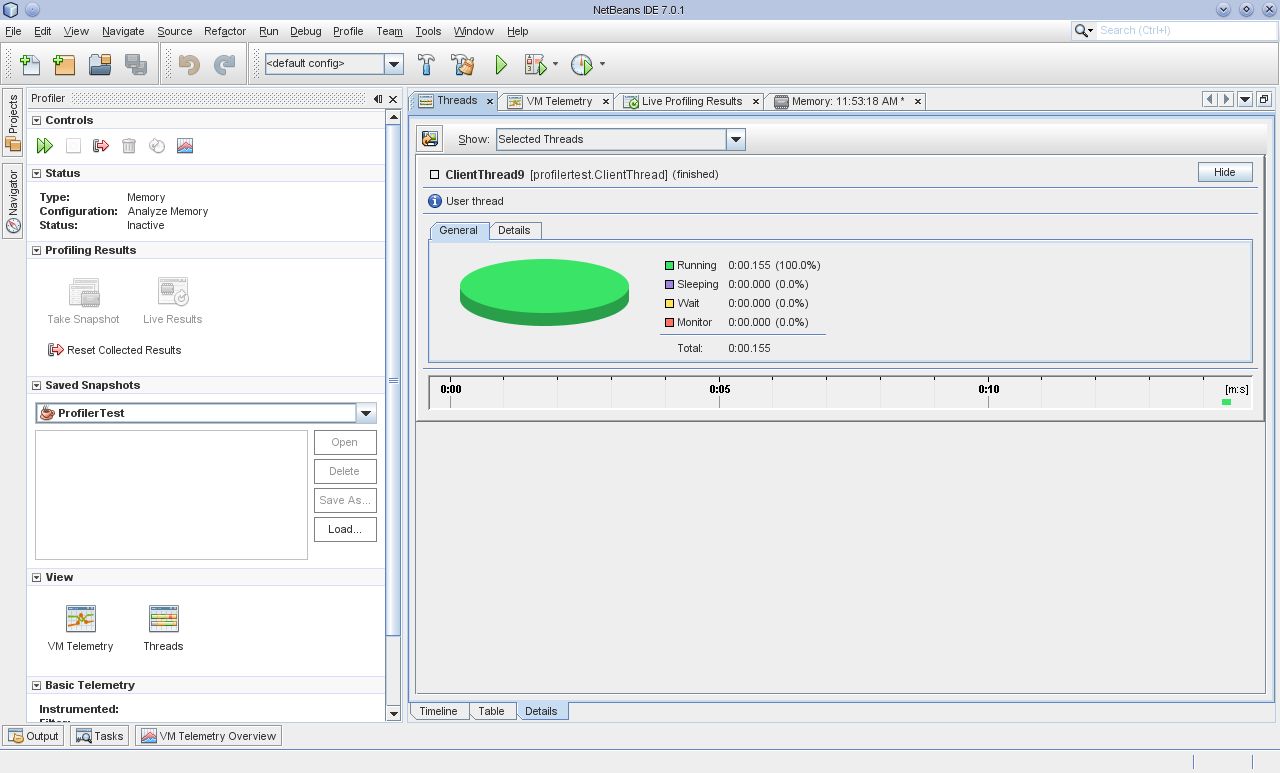Open the Output window button

[x=34, y=736]
